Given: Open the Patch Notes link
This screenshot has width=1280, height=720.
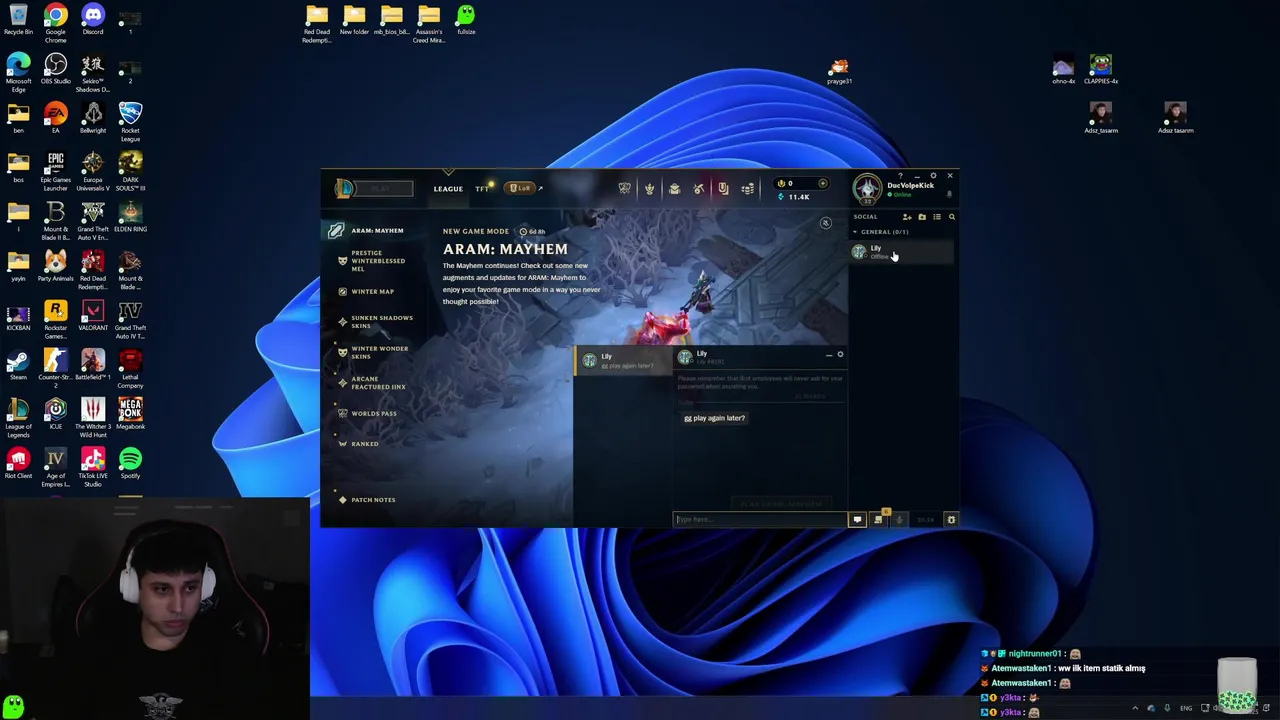Looking at the screenshot, I should pyautogui.click(x=366, y=500).
